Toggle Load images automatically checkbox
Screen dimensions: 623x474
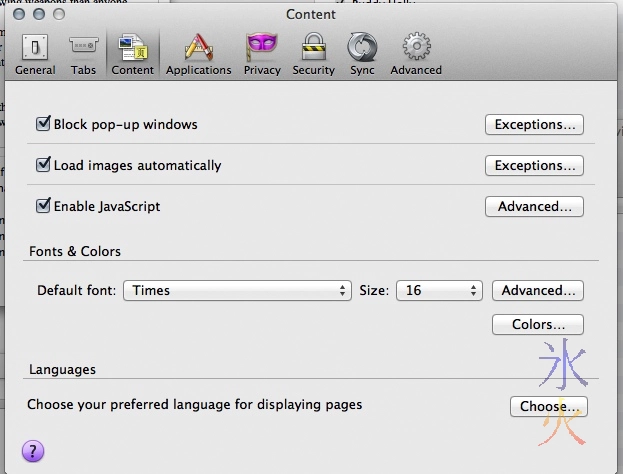point(43,165)
